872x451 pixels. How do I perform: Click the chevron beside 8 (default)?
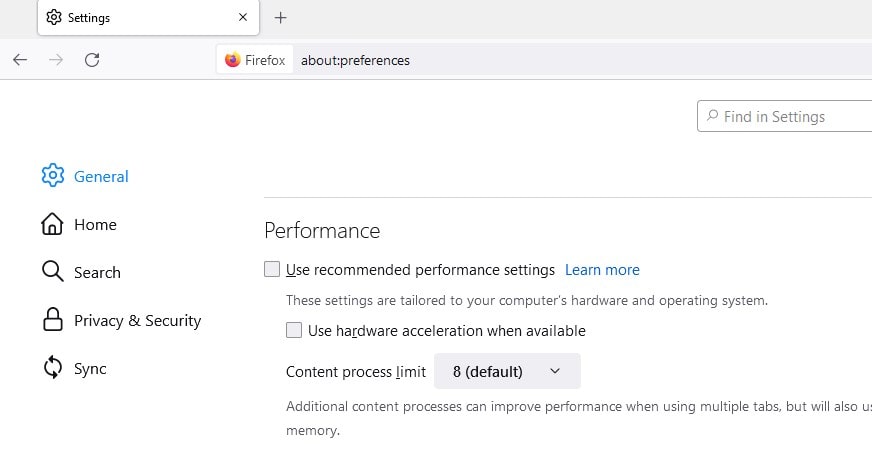[x=556, y=371]
